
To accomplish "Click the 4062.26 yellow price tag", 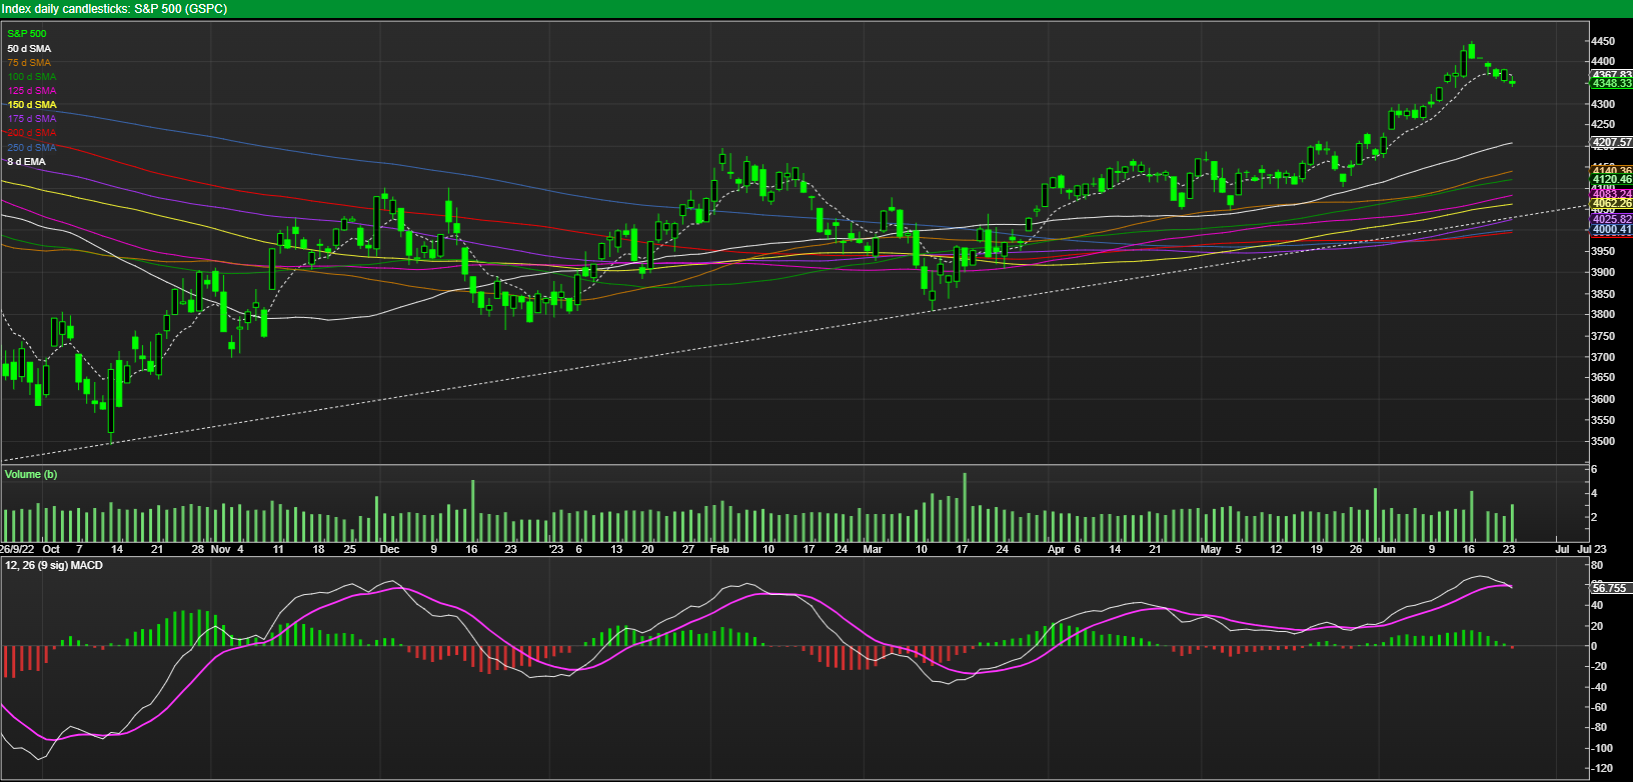I will [1612, 203].
